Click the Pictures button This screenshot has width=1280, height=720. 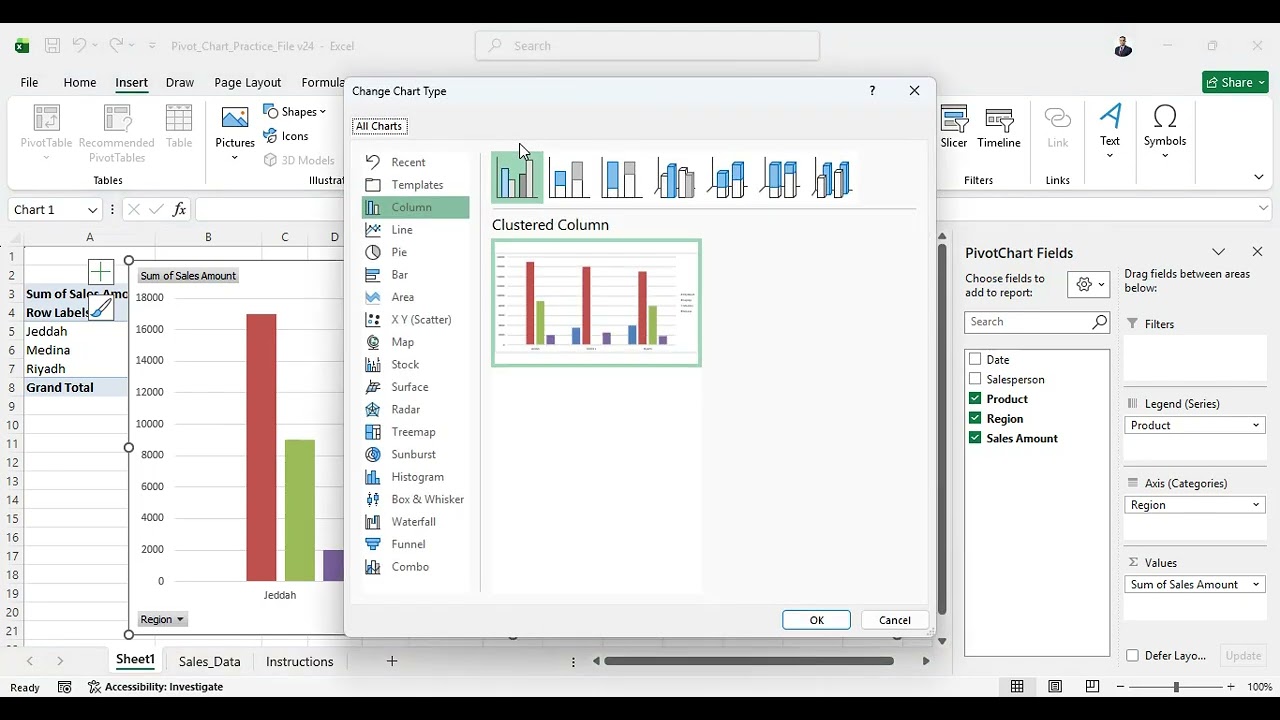pyautogui.click(x=235, y=133)
